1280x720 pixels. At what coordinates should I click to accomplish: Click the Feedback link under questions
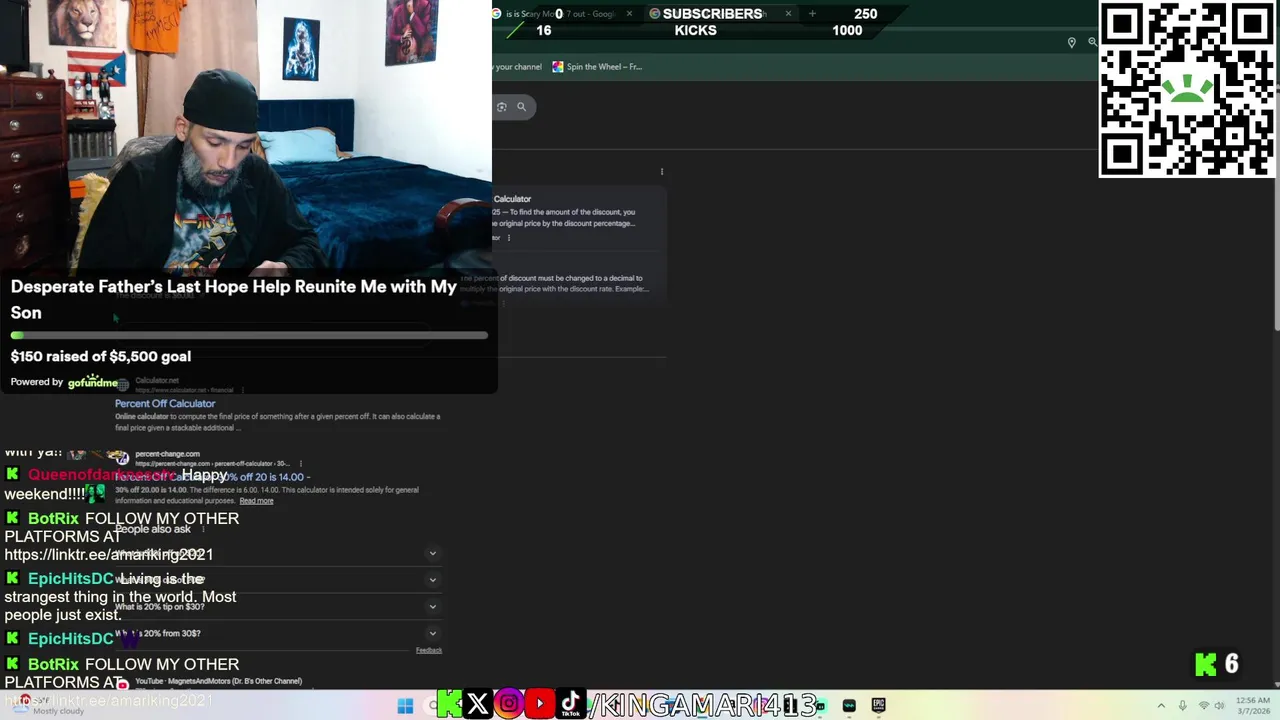coord(429,650)
